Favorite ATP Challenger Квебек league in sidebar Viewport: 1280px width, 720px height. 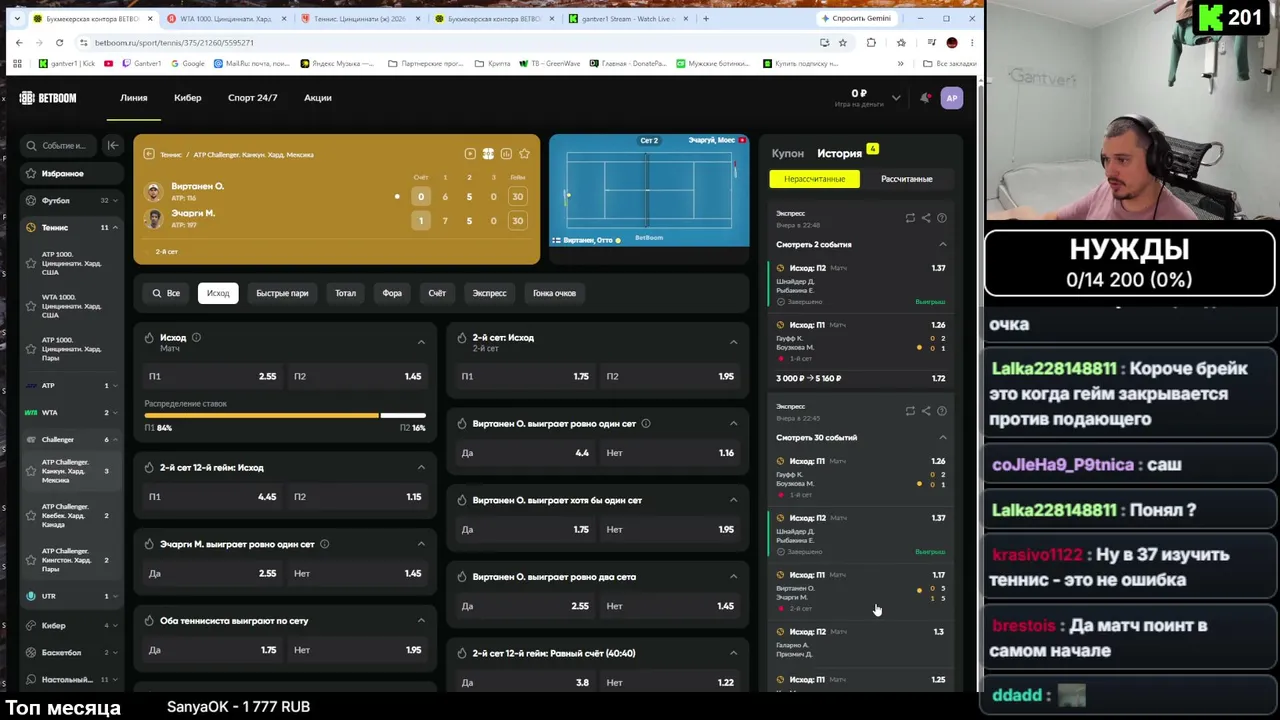click(31, 515)
